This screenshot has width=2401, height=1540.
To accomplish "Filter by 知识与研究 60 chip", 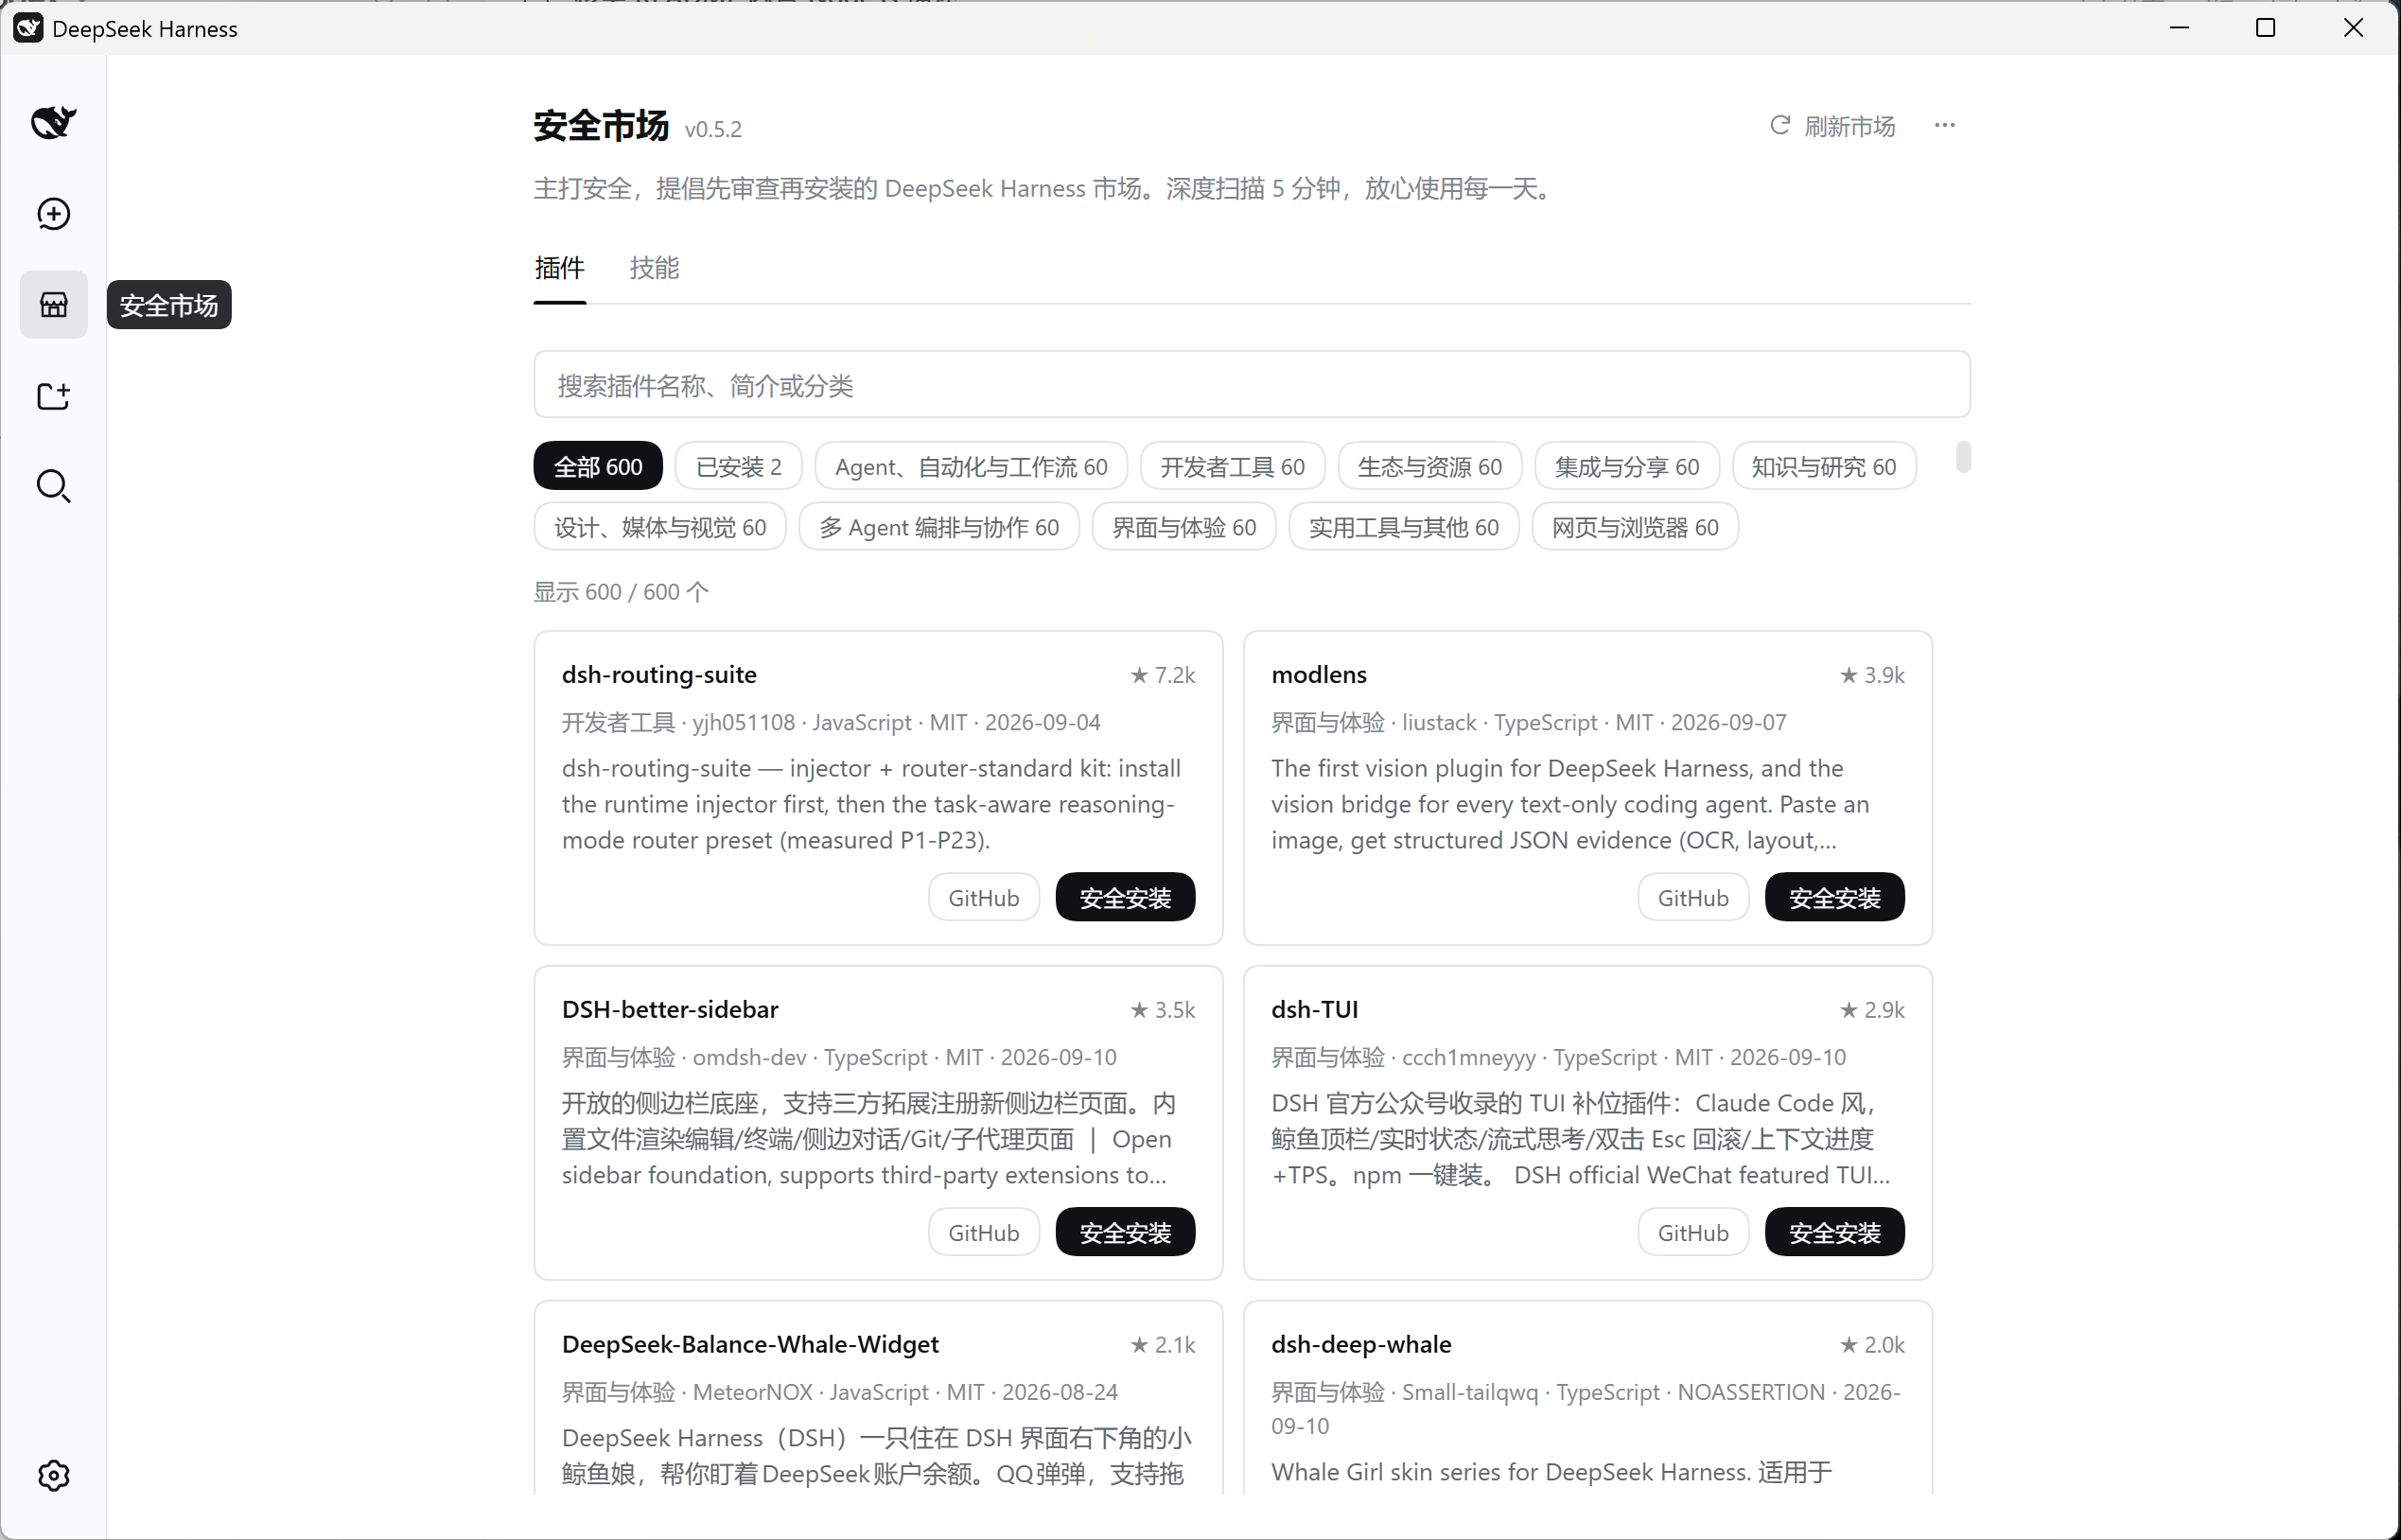I will click(x=1823, y=466).
